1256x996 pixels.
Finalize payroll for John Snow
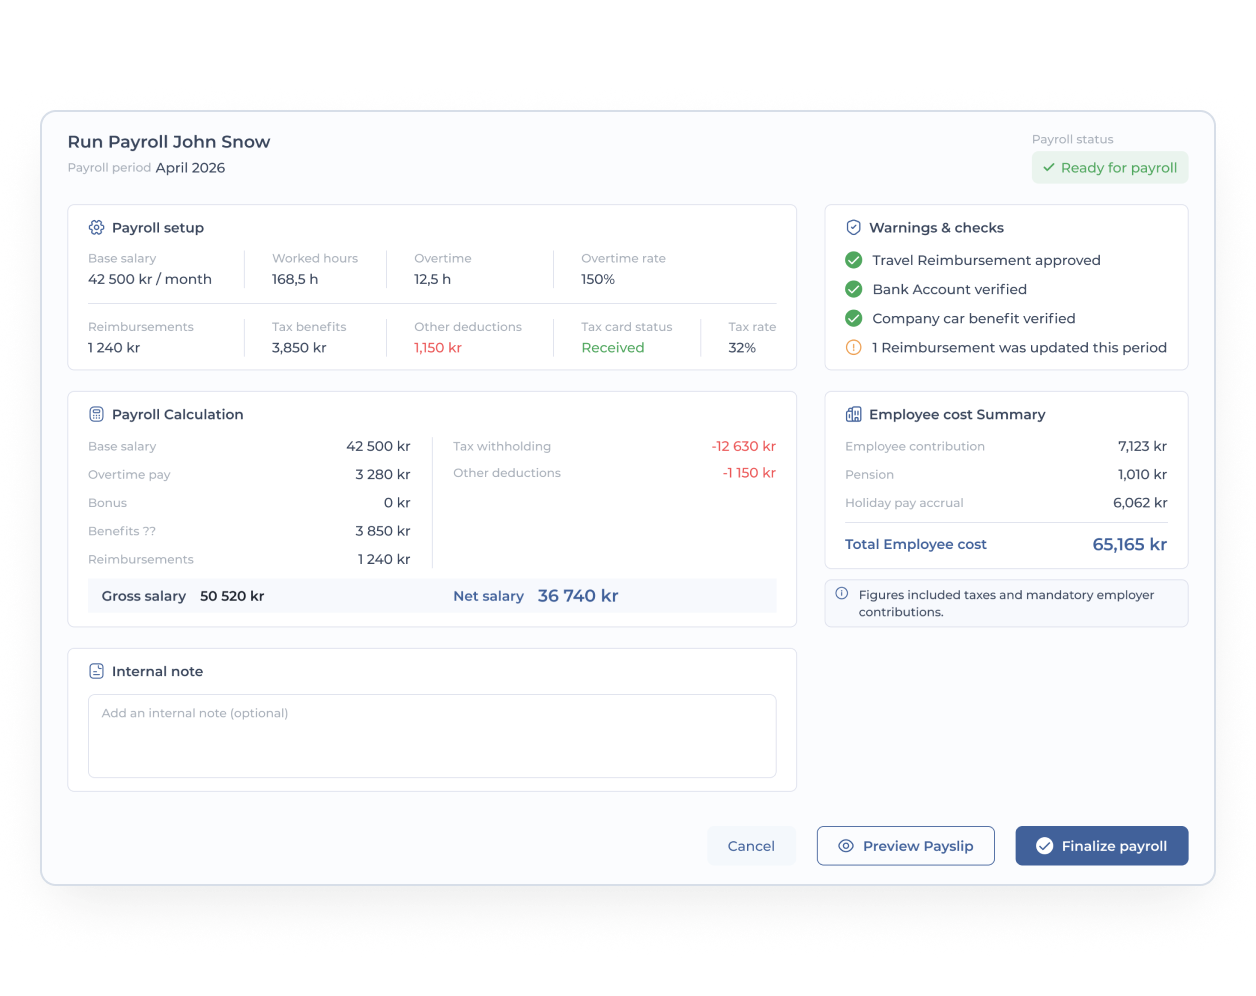[1102, 846]
